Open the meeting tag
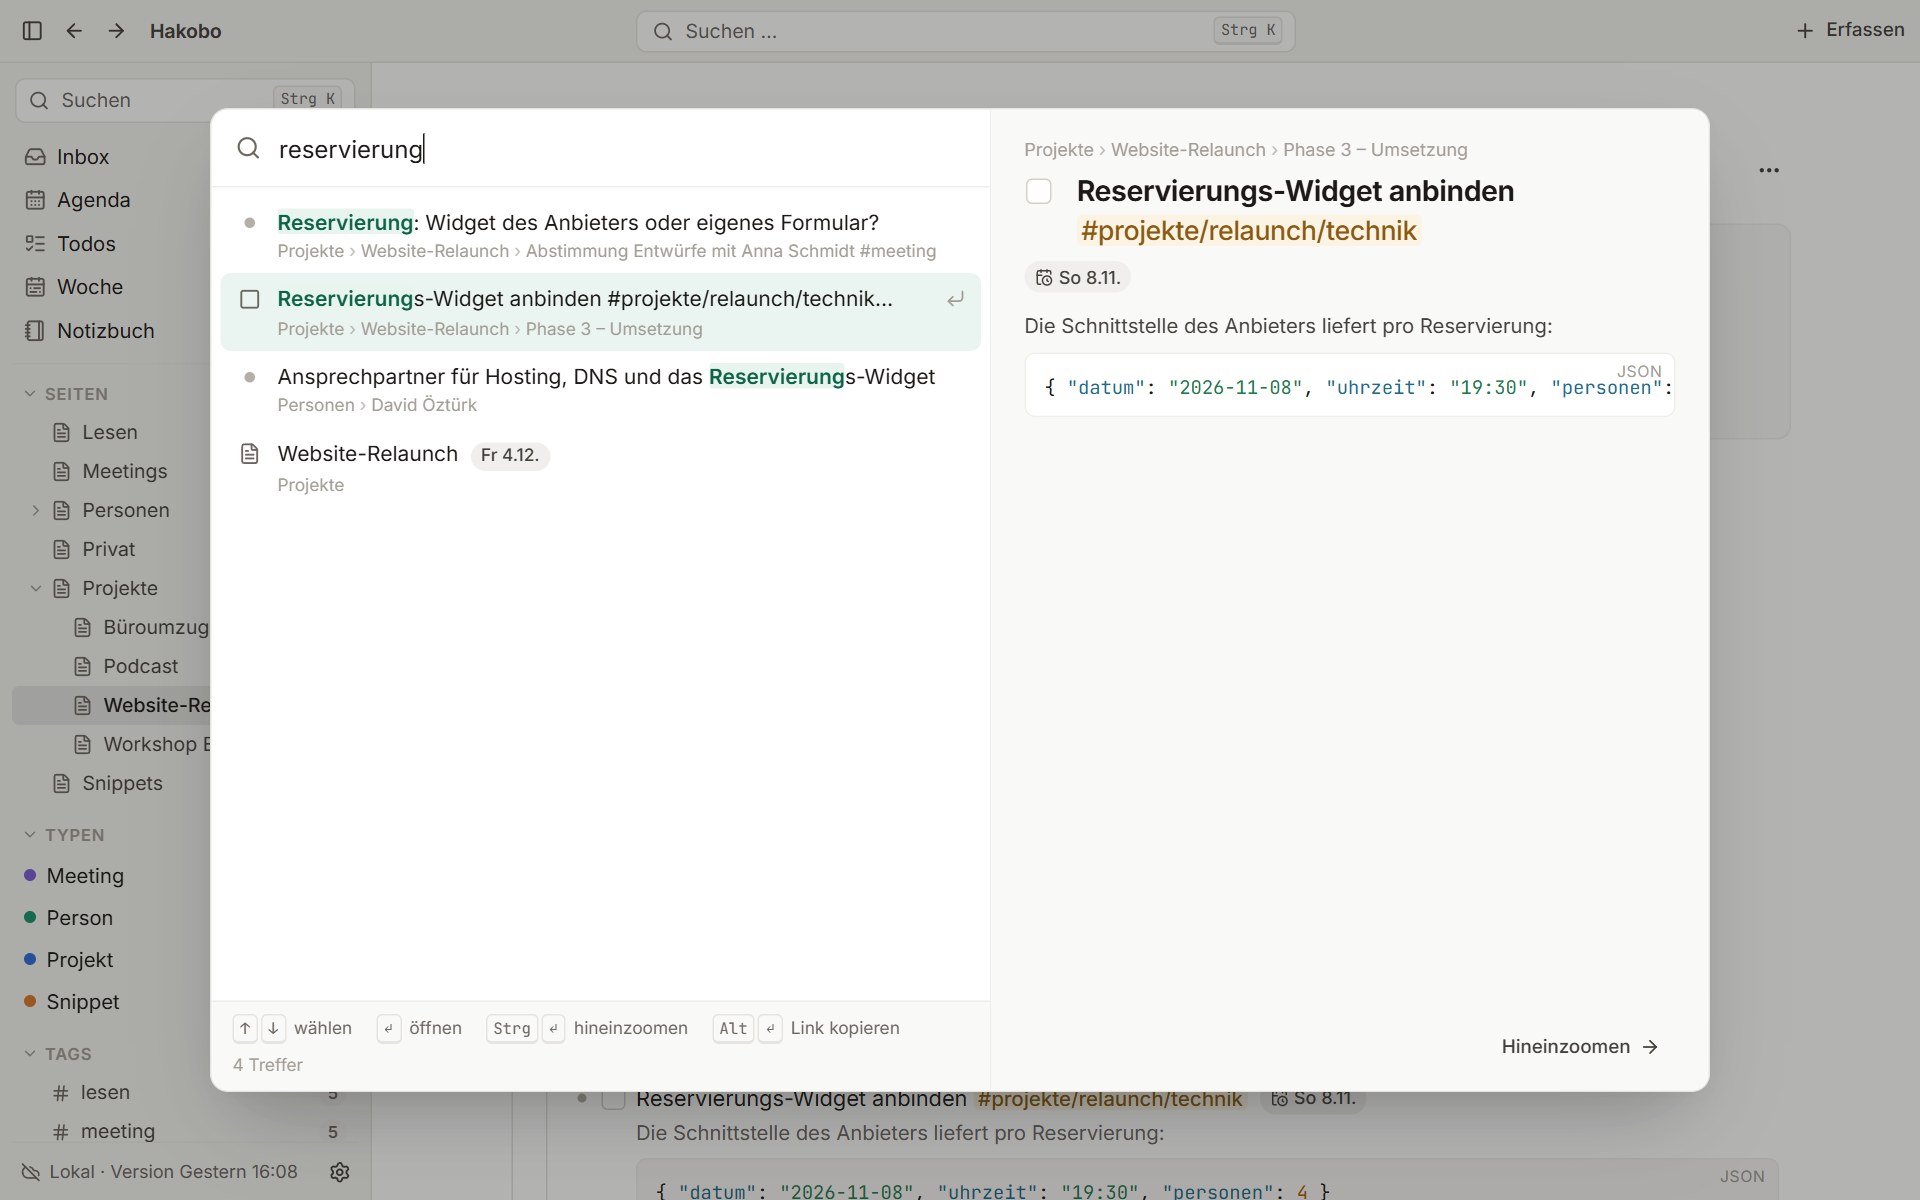Viewport: 1920px width, 1200px height. [118, 1132]
